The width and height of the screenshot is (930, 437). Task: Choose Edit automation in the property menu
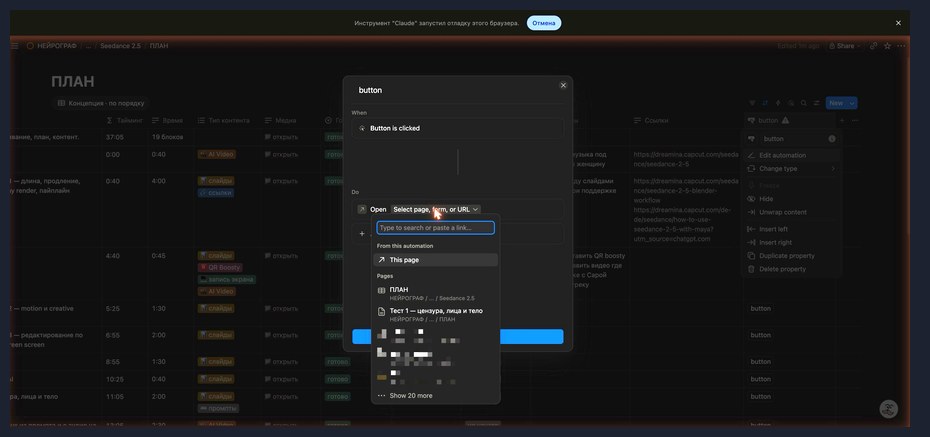click(x=791, y=155)
